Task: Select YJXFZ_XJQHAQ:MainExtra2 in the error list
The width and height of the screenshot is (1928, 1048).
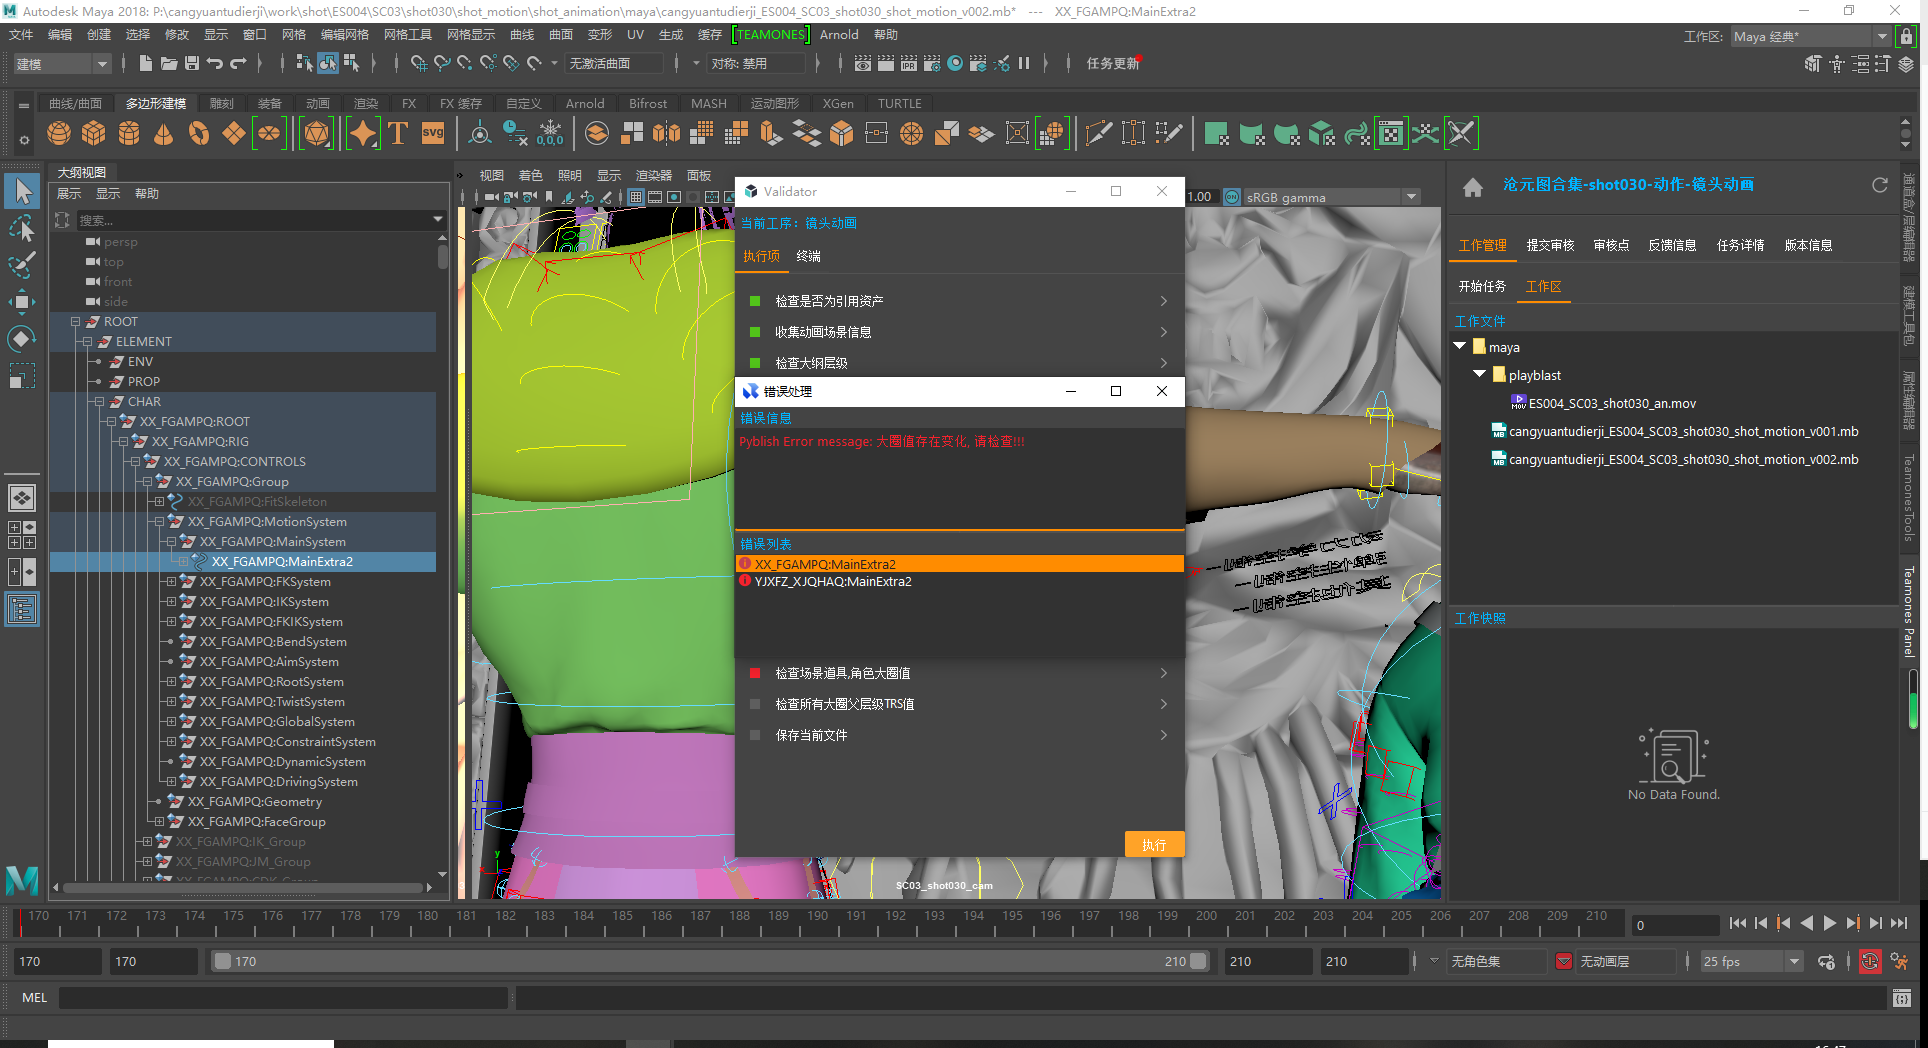Action: click(833, 582)
